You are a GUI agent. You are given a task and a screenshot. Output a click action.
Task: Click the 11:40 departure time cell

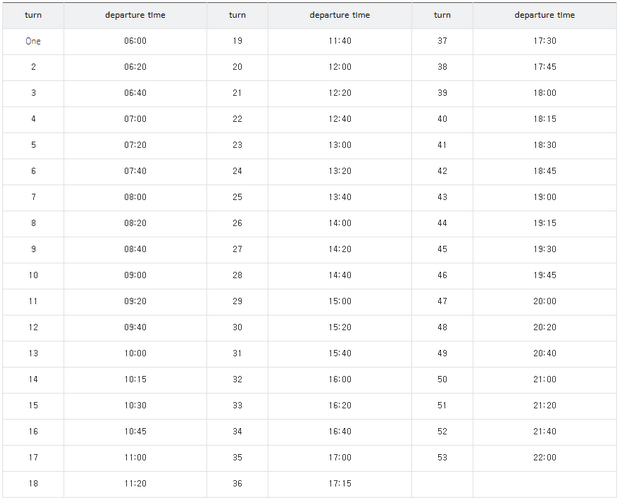340,41
